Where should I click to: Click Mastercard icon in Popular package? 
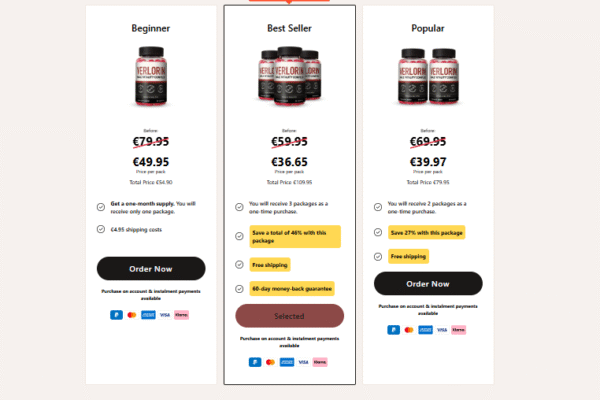coord(411,328)
